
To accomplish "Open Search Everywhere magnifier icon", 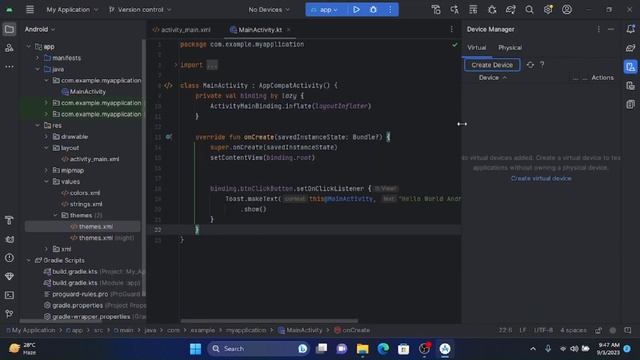I will pos(529,9).
